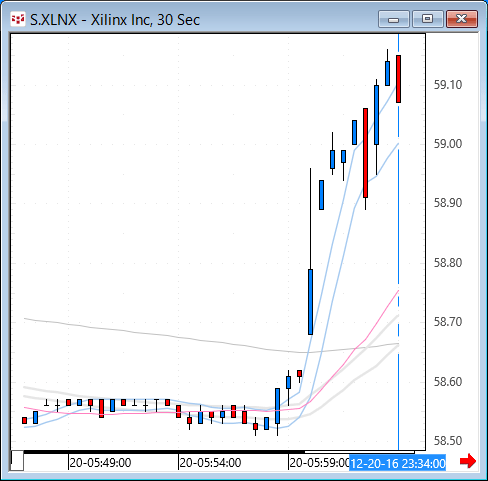
Task: Click the red scroll-right arrow
Action: click(x=468, y=461)
